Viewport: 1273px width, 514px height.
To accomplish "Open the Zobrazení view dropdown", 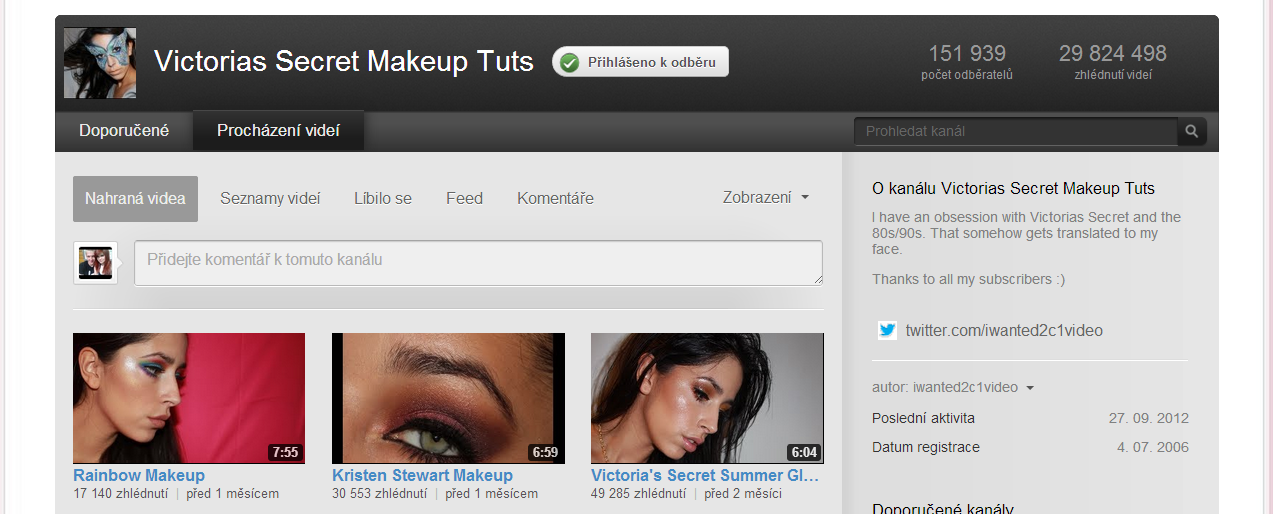I will click(x=766, y=198).
